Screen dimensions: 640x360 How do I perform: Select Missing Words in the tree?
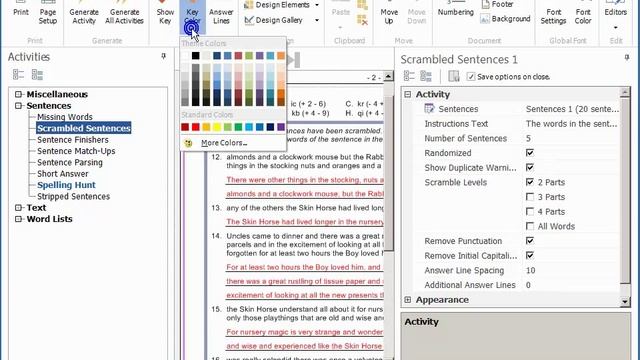[64, 117]
